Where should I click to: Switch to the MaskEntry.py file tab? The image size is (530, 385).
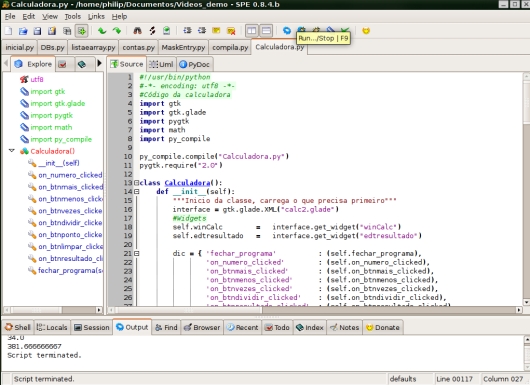tap(183, 48)
